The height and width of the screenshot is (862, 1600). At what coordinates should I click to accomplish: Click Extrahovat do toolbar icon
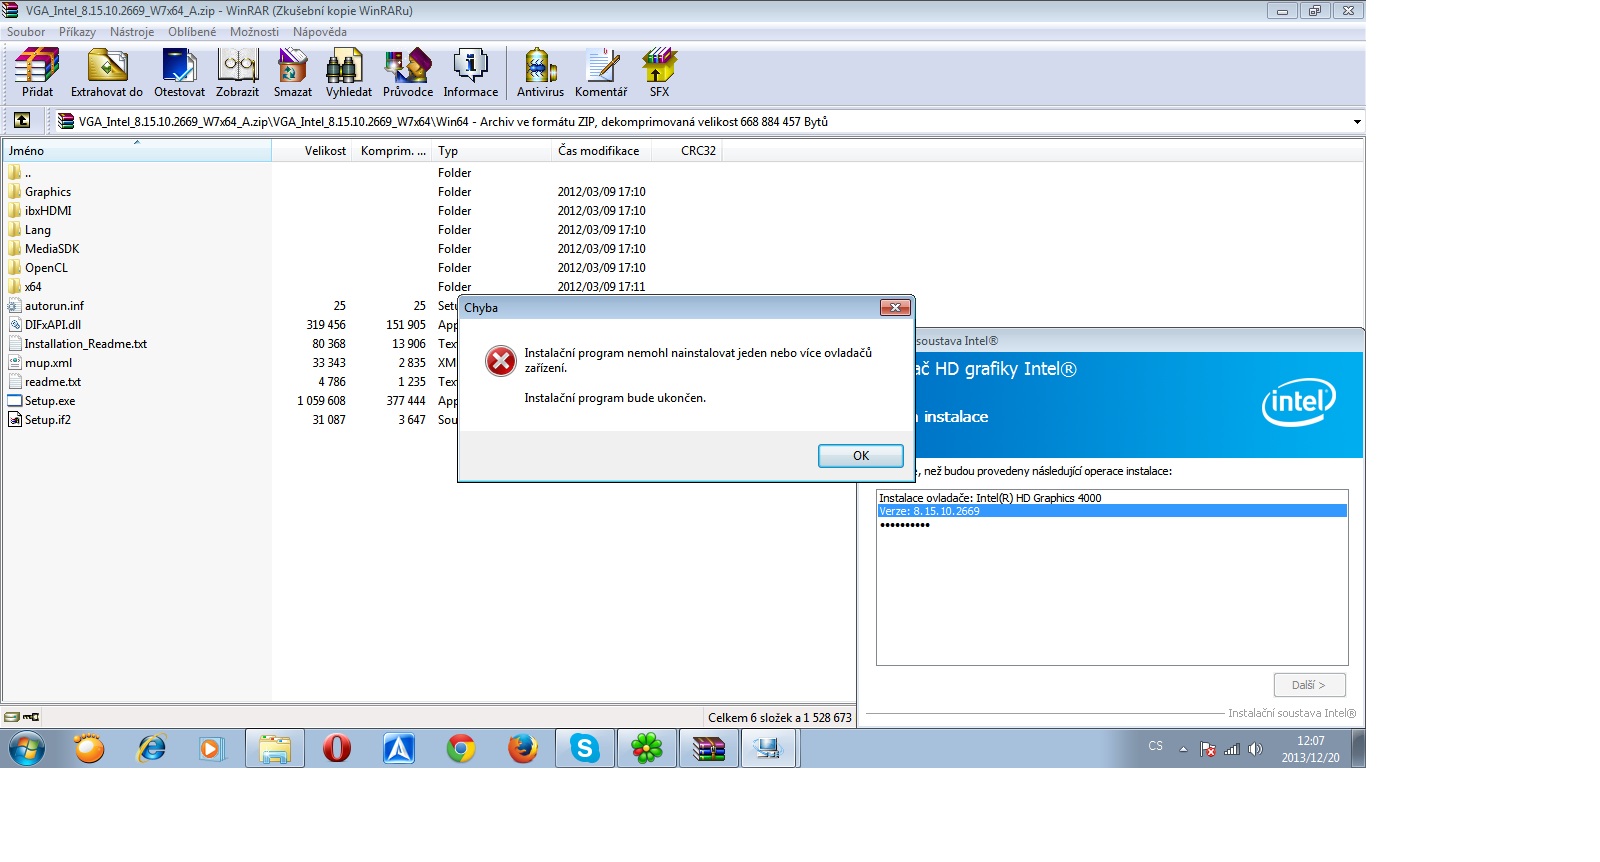click(x=107, y=73)
